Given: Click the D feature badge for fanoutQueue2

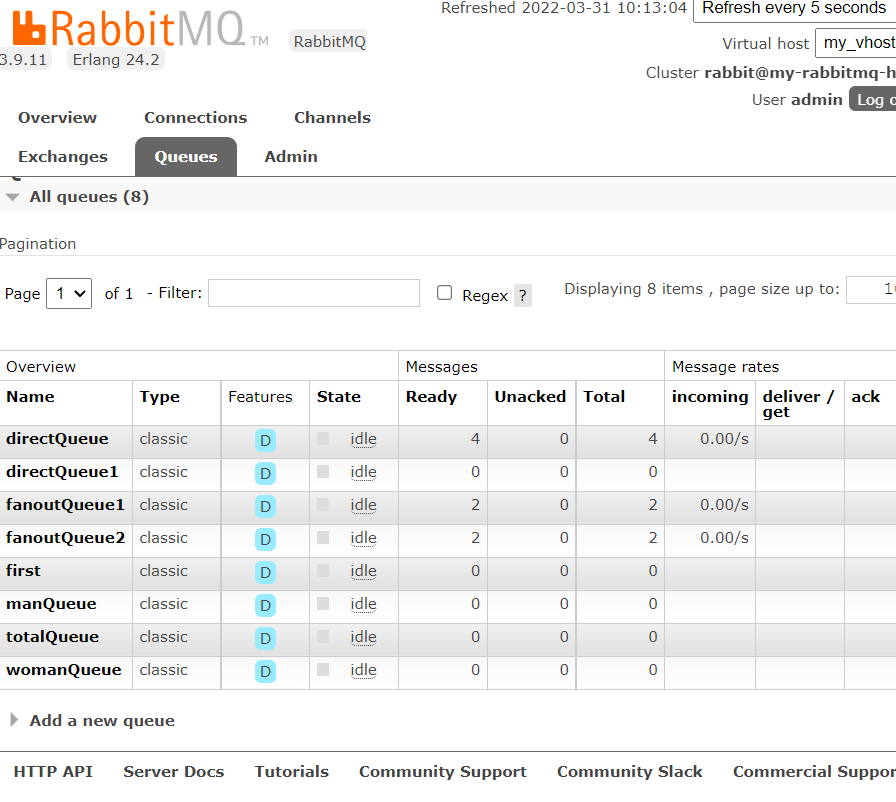Looking at the screenshot, I should pos(265,540).
